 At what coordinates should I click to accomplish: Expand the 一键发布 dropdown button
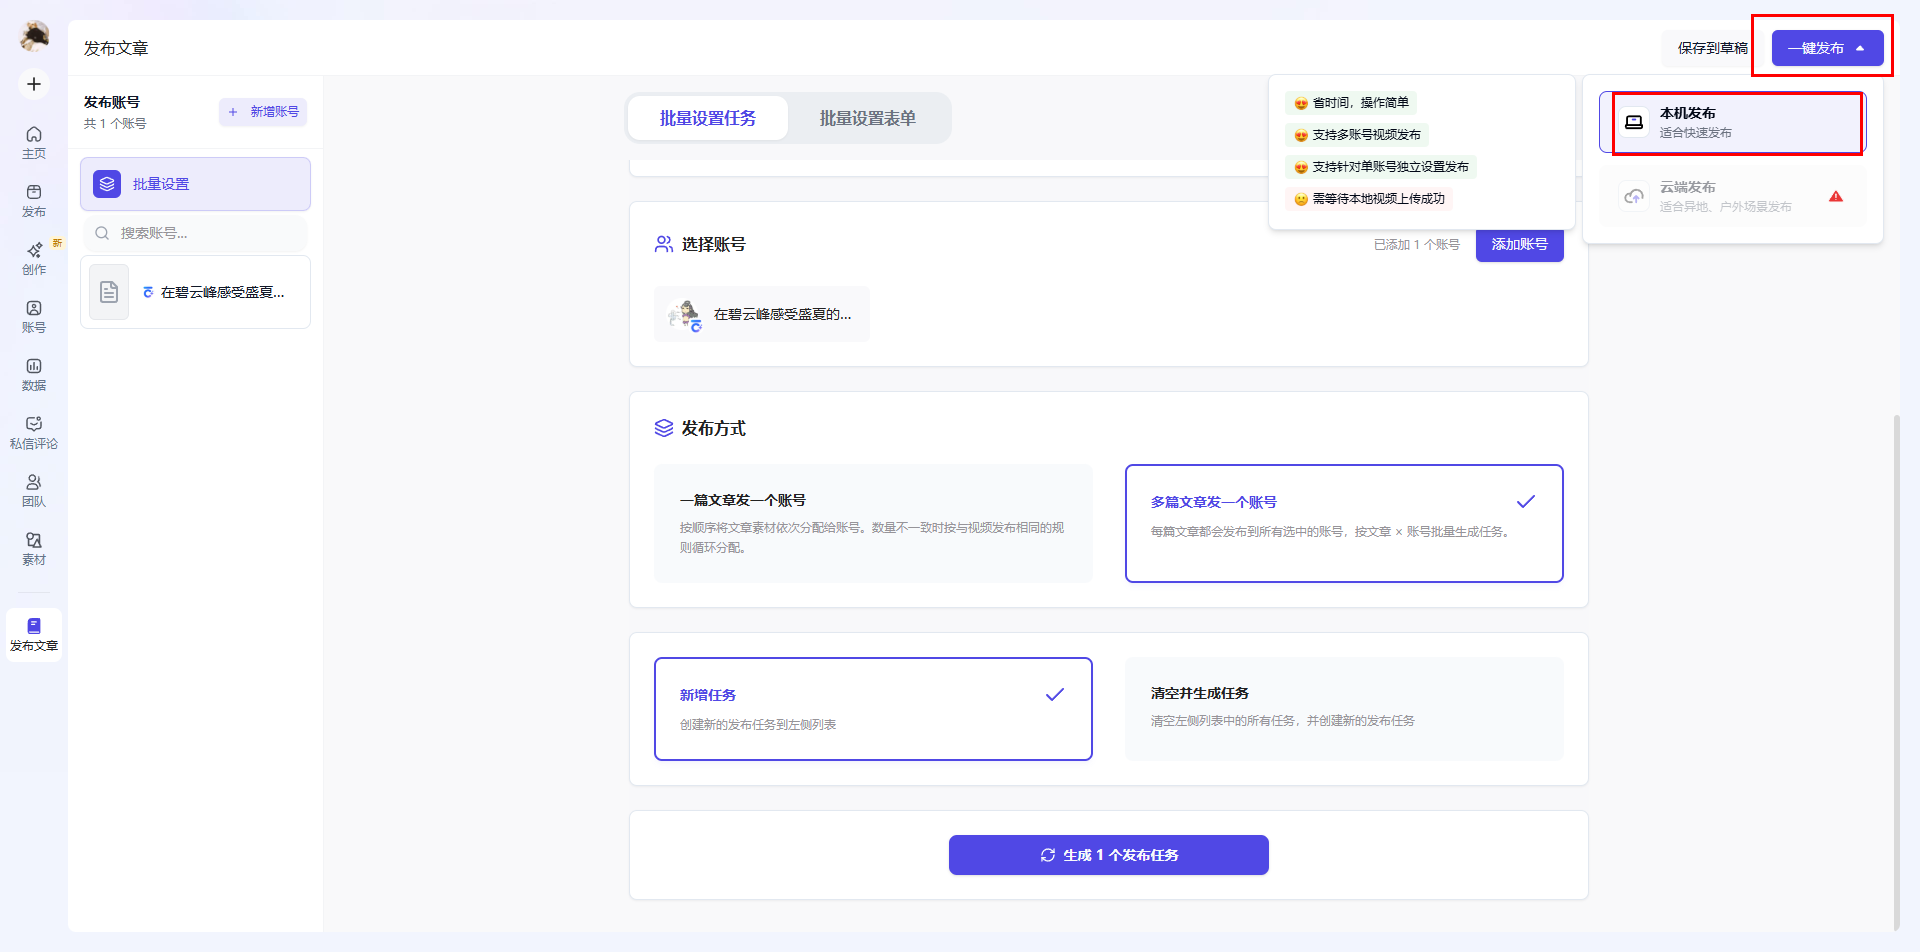click(1827, 48)
